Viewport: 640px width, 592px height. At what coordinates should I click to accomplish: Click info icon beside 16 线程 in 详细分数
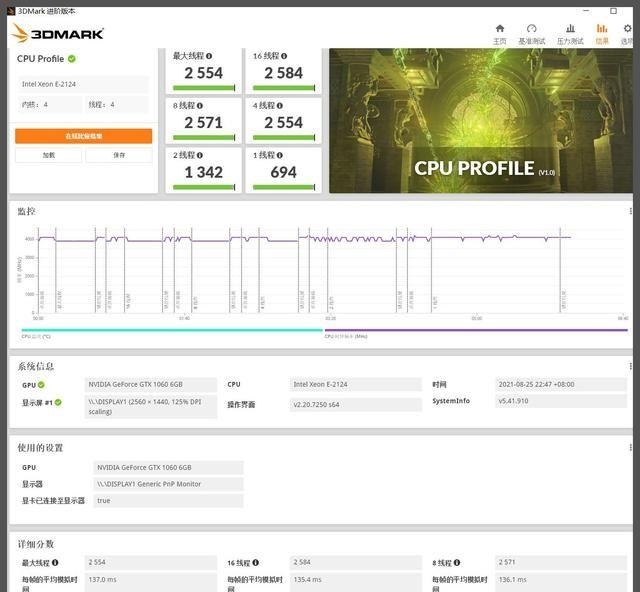256,562
